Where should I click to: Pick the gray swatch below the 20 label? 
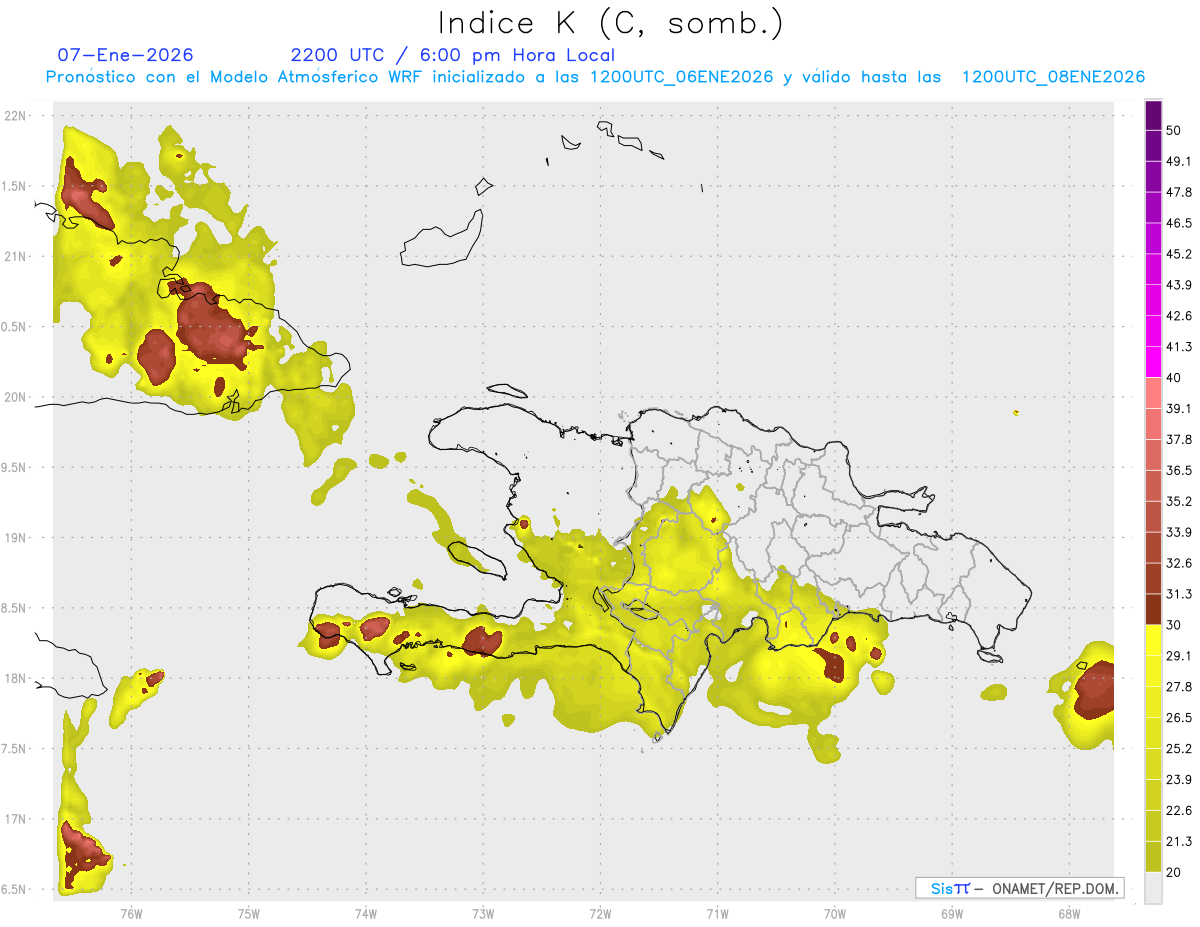pos(1153,887)
